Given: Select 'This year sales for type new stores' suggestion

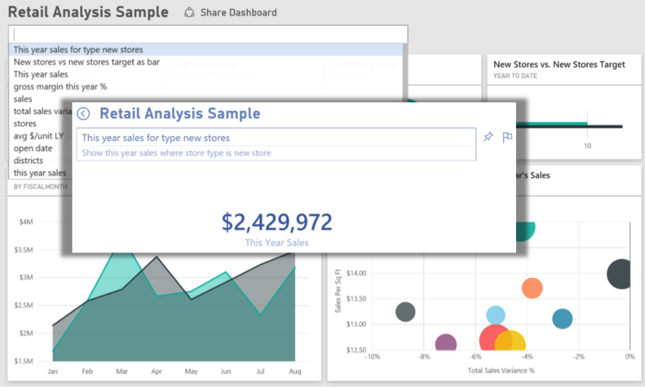Looking at the screenshot, I should 206,49.
